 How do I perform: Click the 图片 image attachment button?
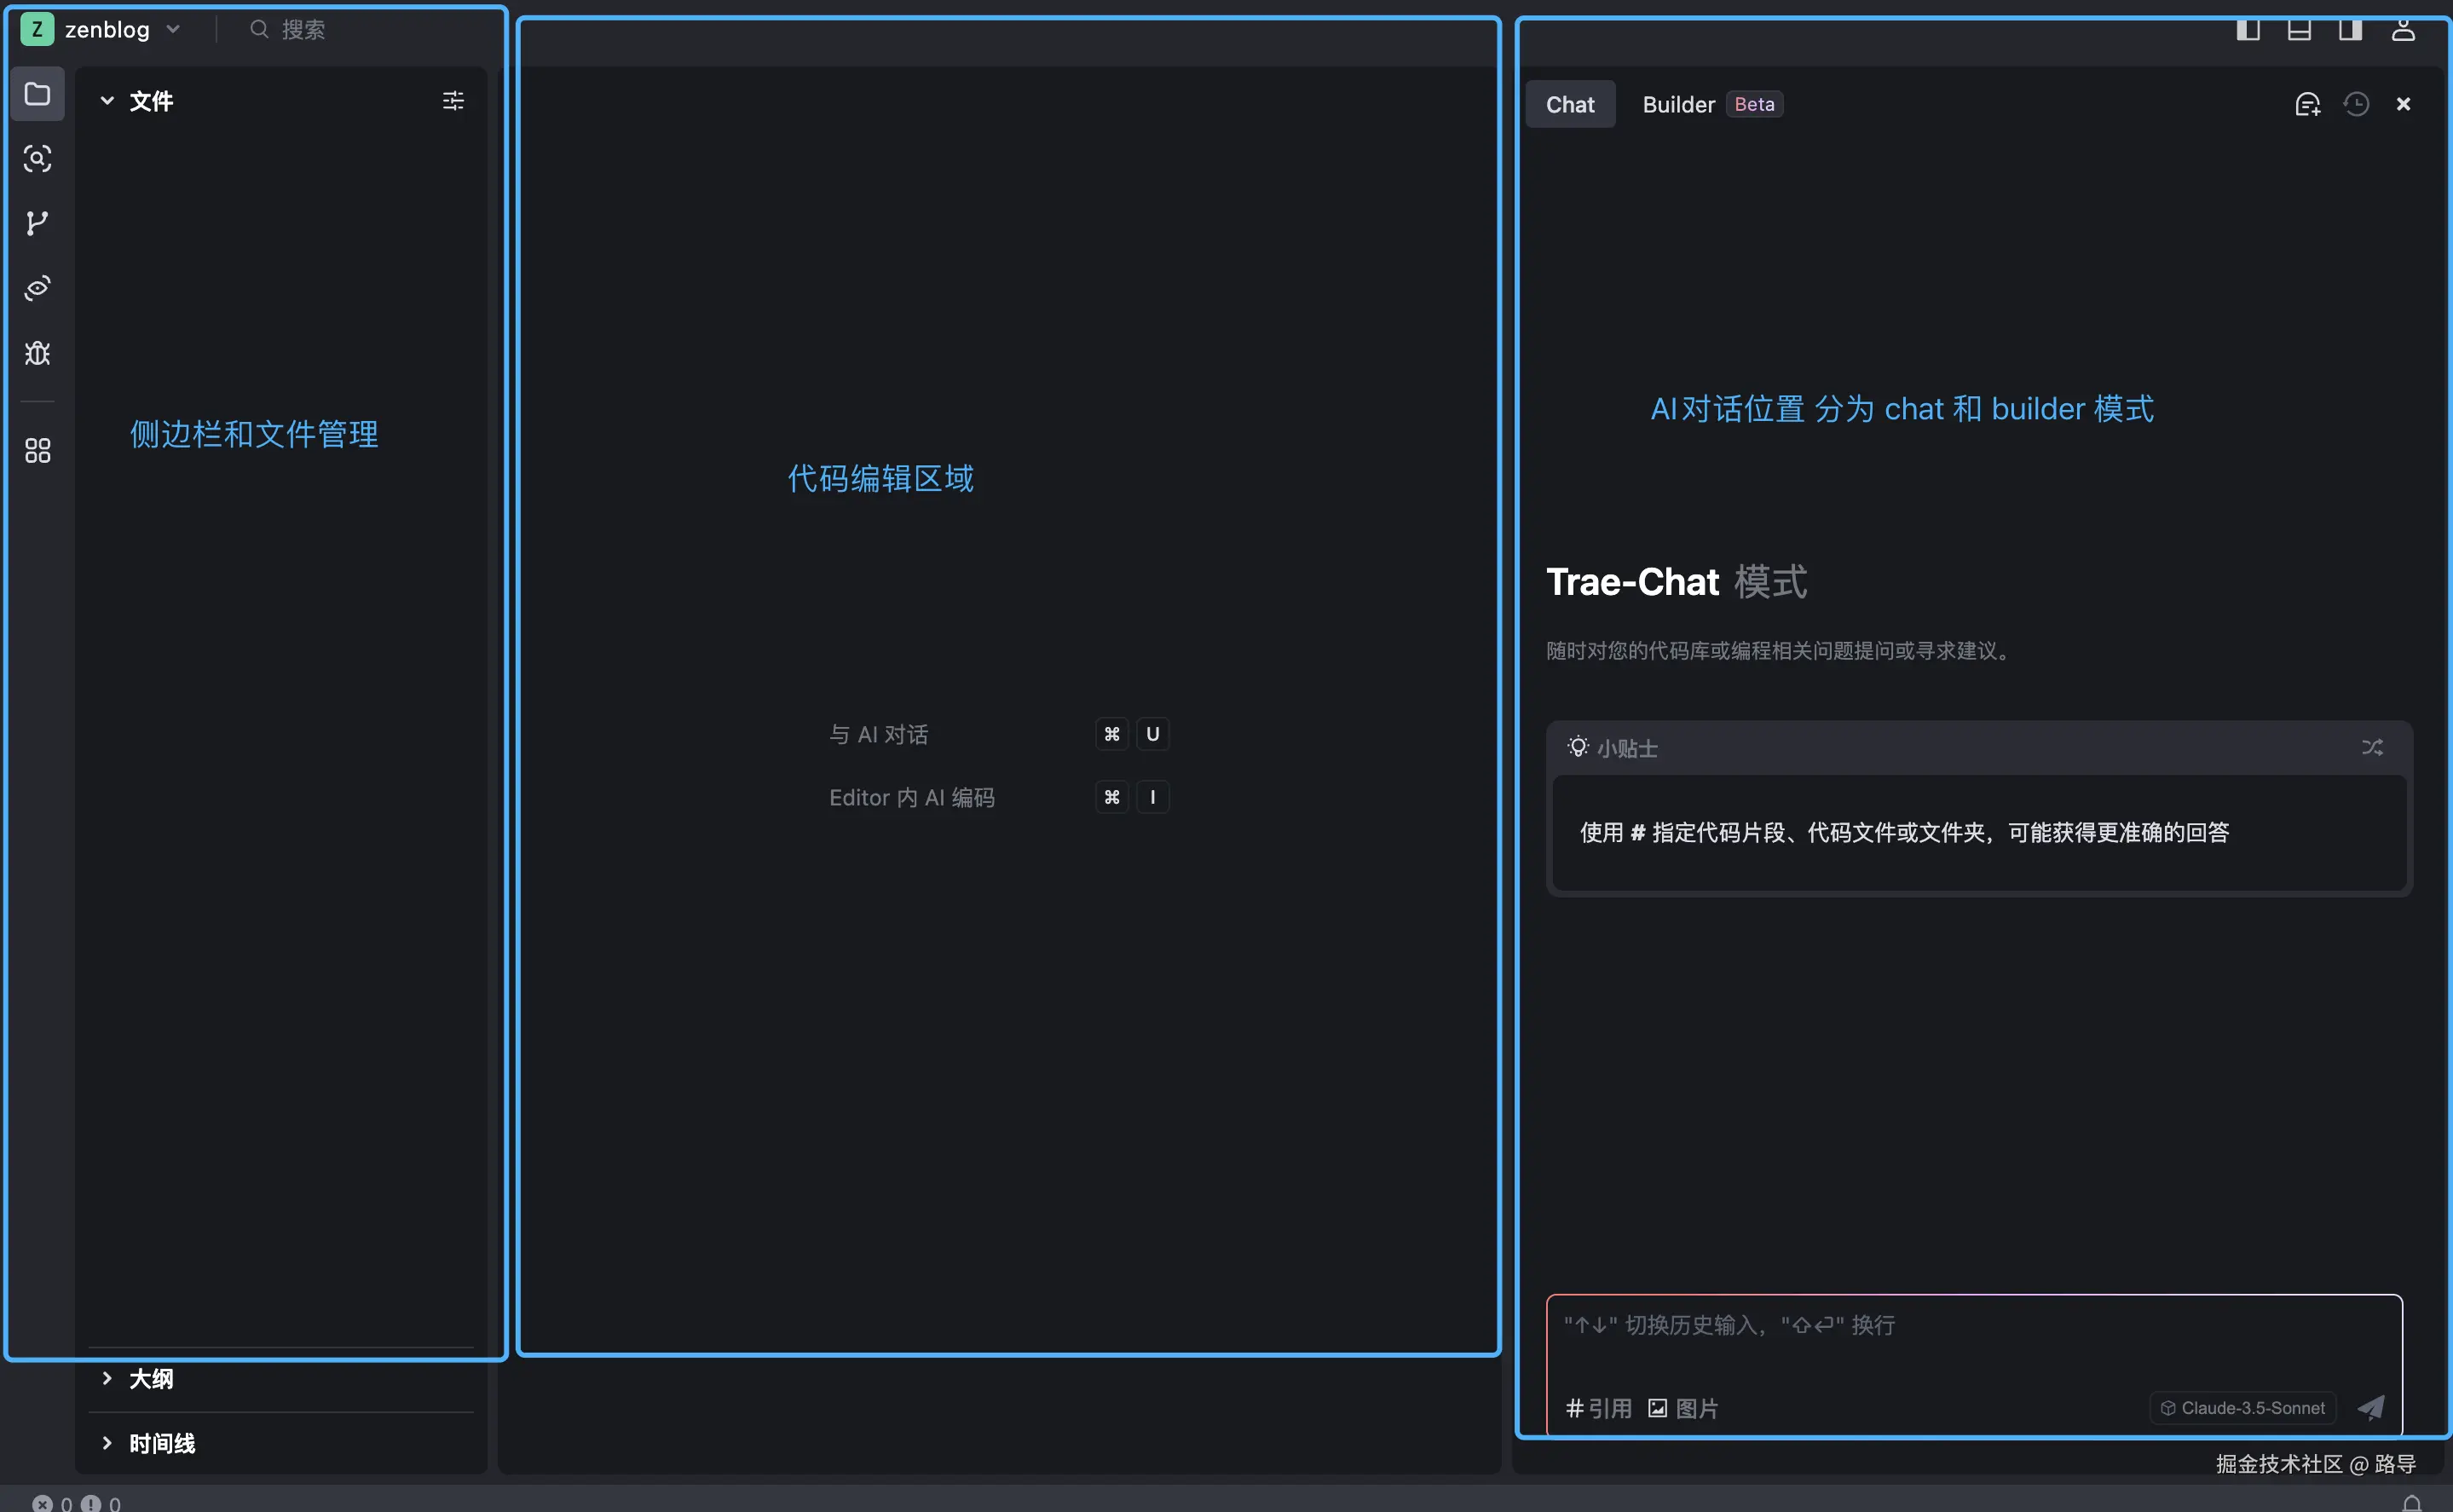(1683, 1408)
